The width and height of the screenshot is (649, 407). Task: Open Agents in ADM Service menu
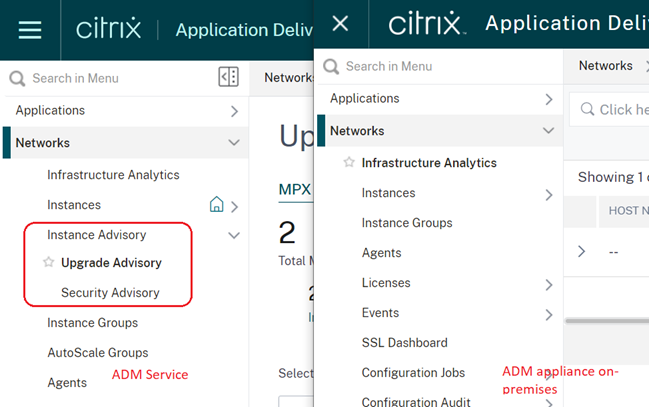pos(67,383)
